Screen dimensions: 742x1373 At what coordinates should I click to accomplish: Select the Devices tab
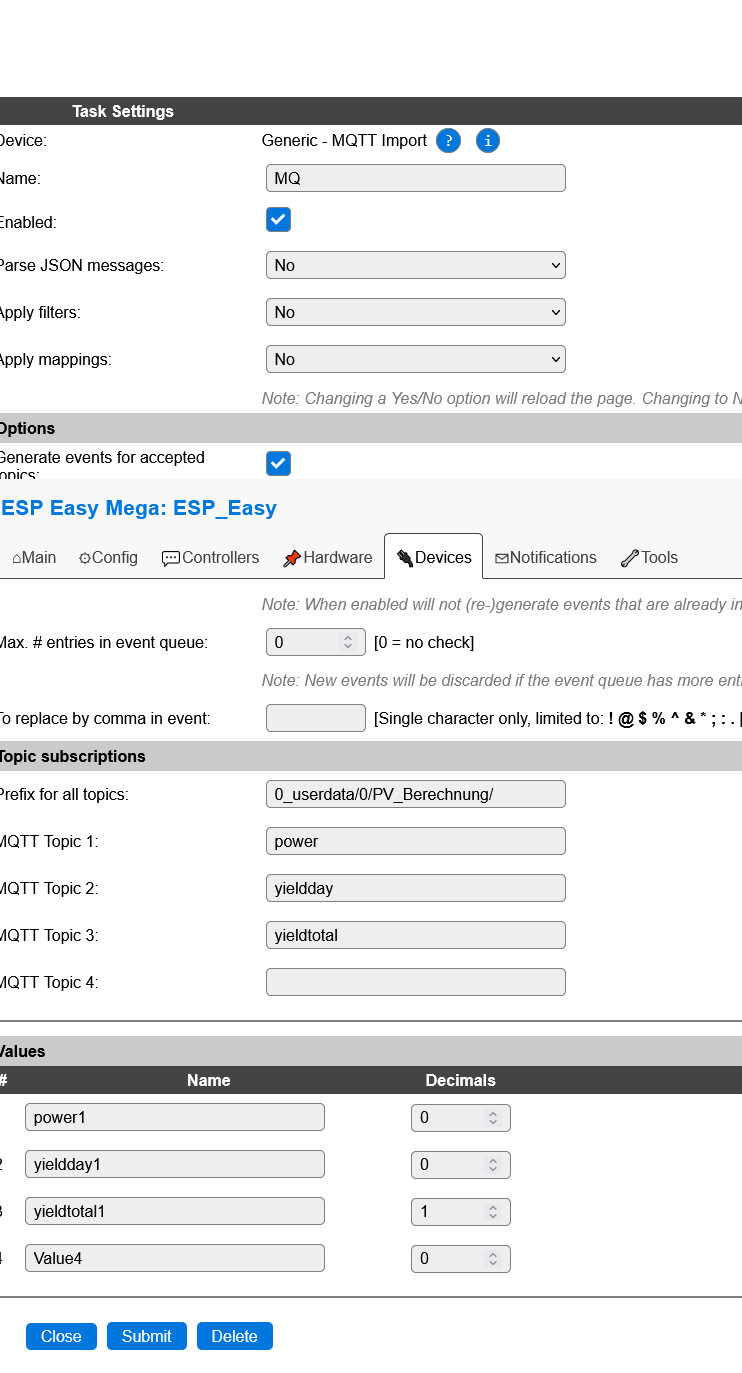tap(433, 557)
